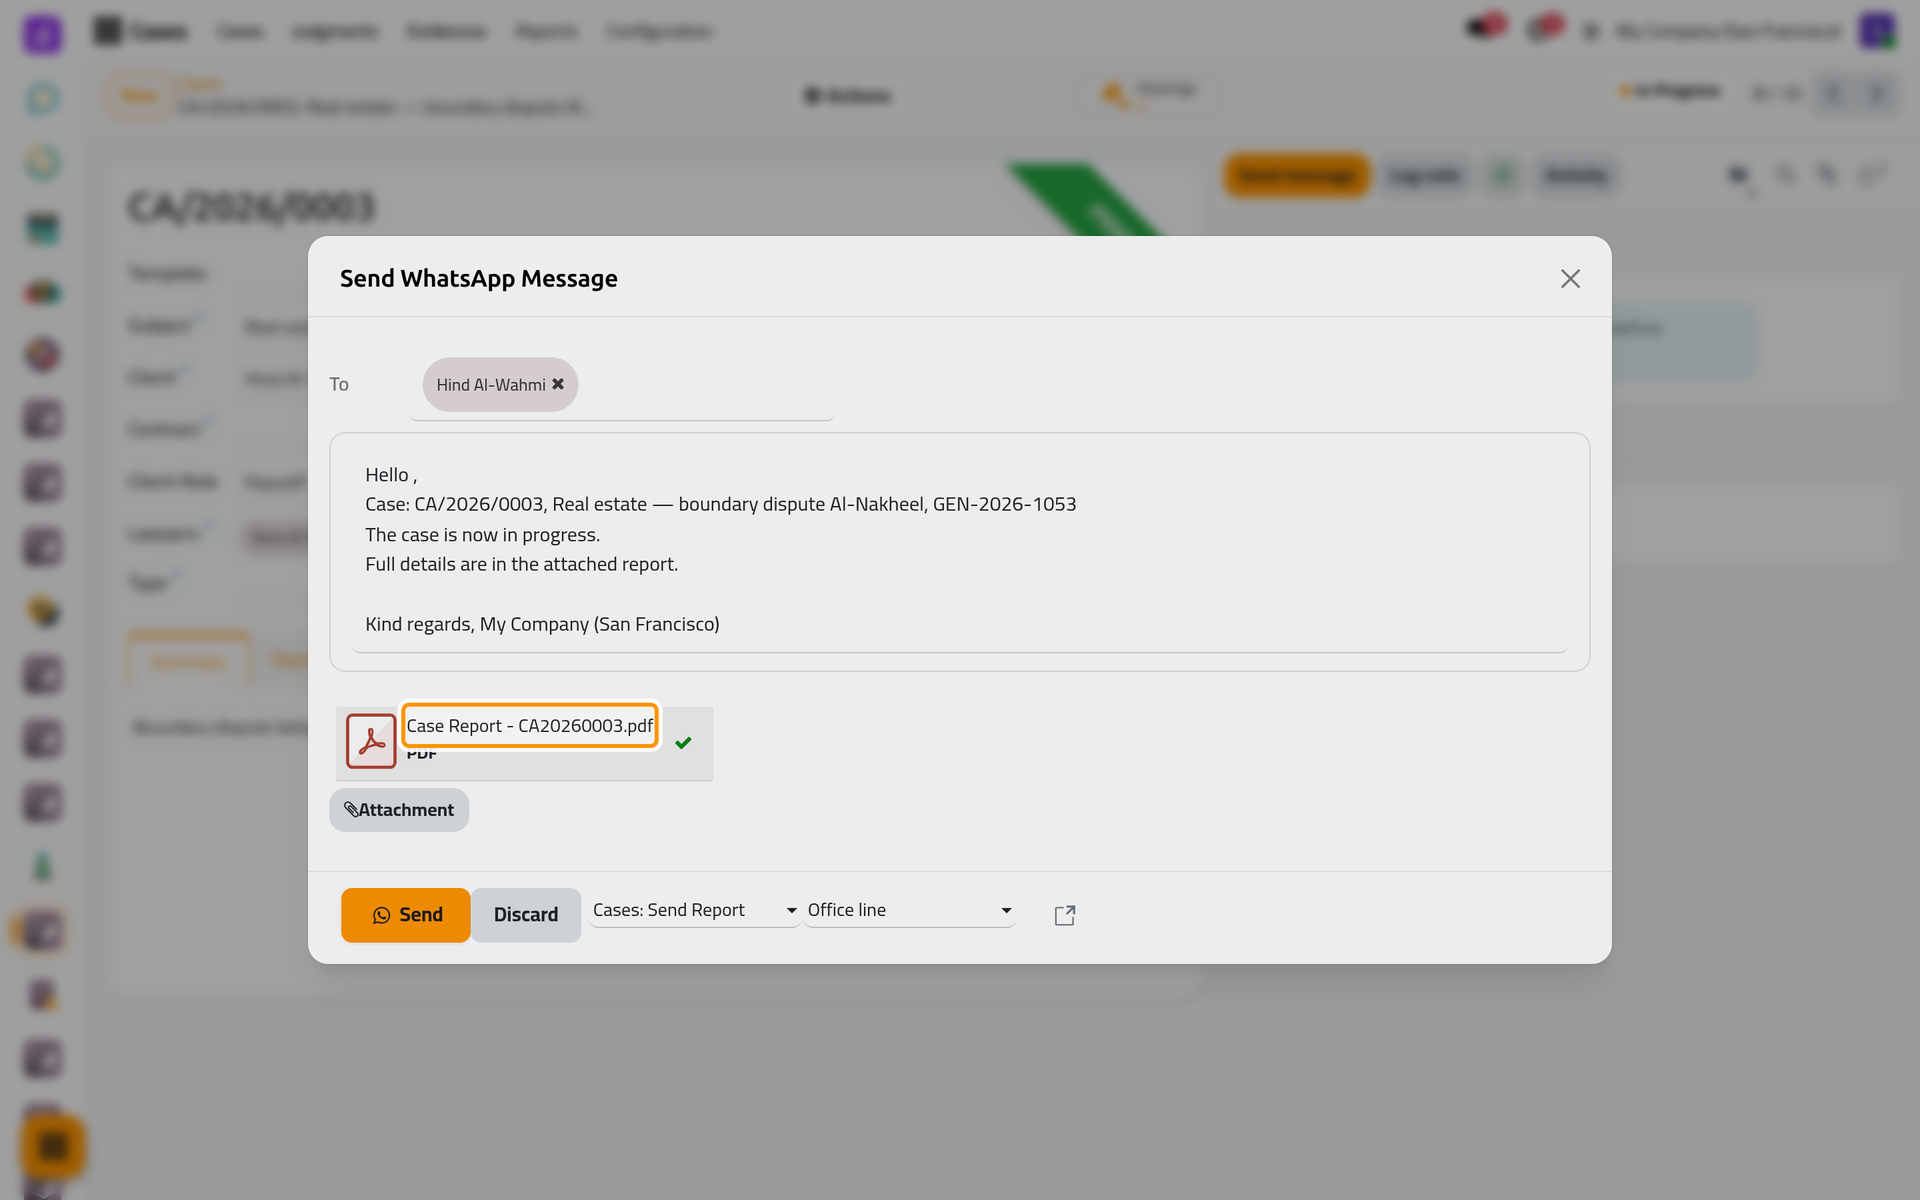Screen dimensions: 1920x1200
Task: Open the Cases: Send Report template dropdown
Action: (x=695, y=910)
